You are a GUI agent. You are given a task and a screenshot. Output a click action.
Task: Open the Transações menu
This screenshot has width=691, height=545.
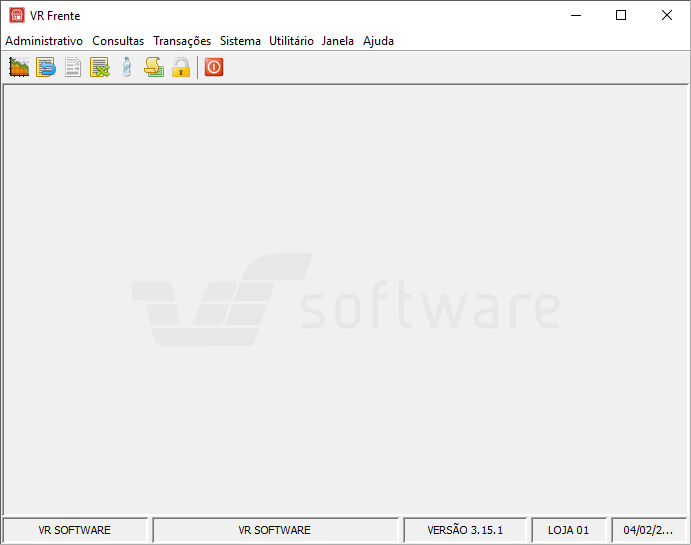click(x=182, y=41)
